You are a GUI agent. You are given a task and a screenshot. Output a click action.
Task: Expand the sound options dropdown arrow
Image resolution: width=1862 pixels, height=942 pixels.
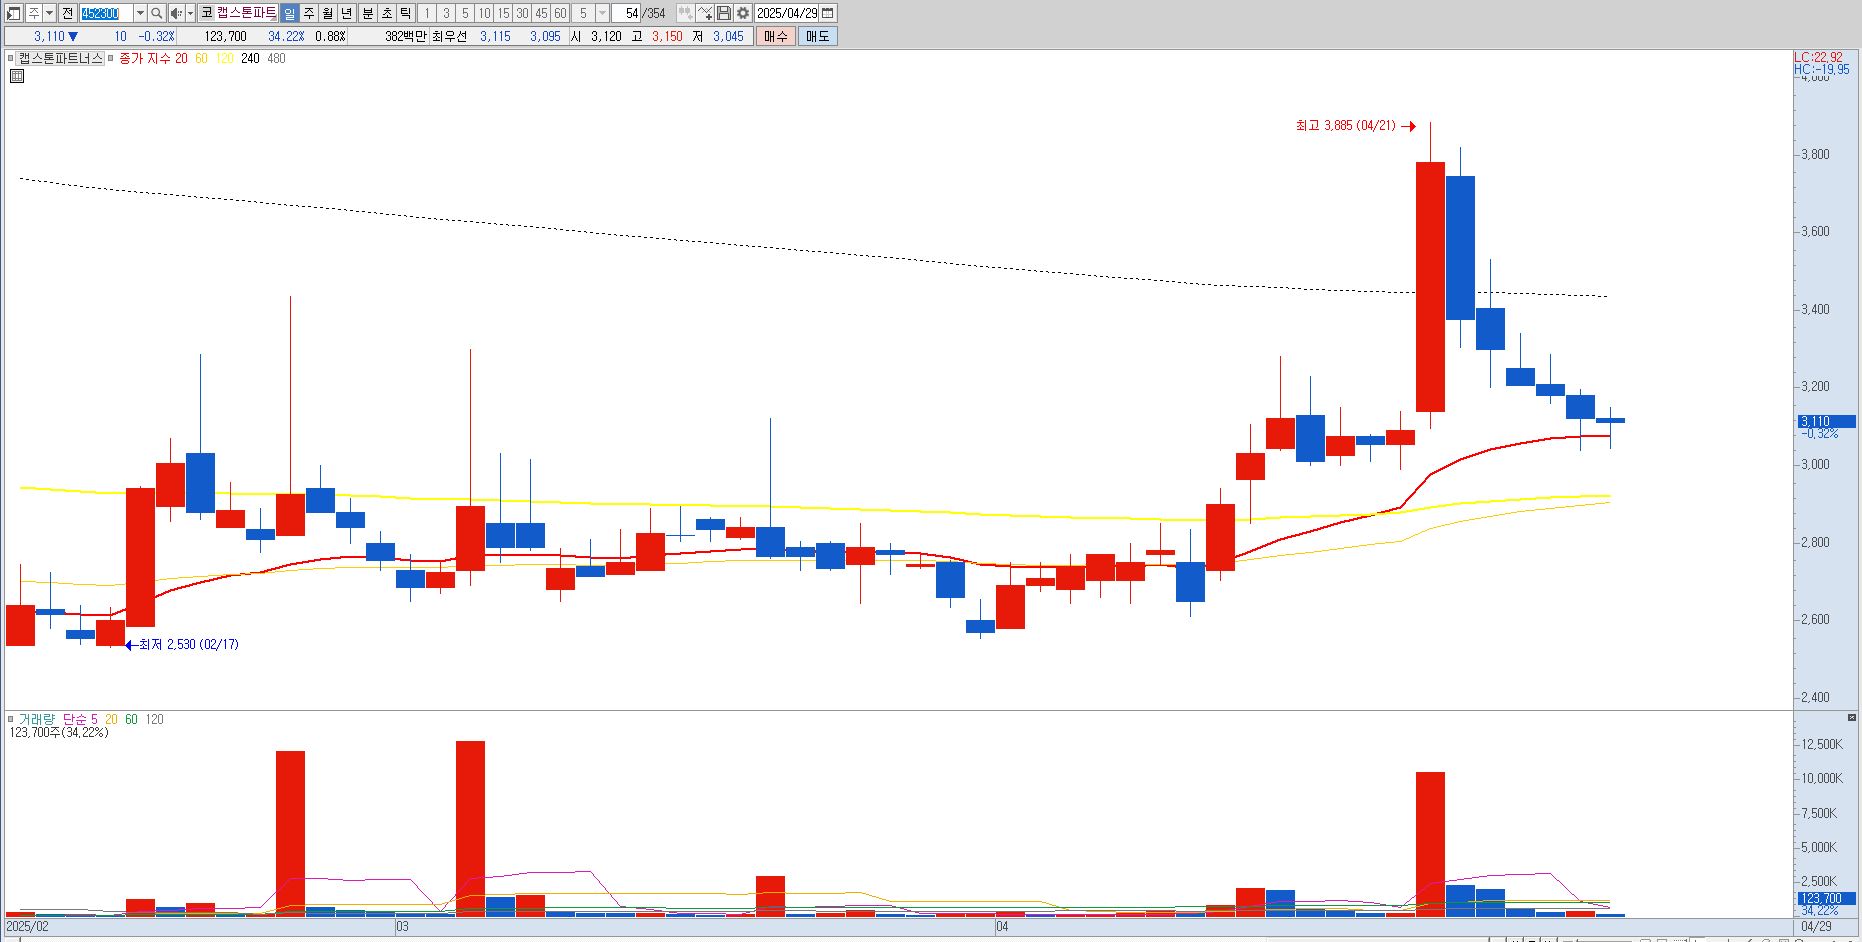[x=190, y=13]
